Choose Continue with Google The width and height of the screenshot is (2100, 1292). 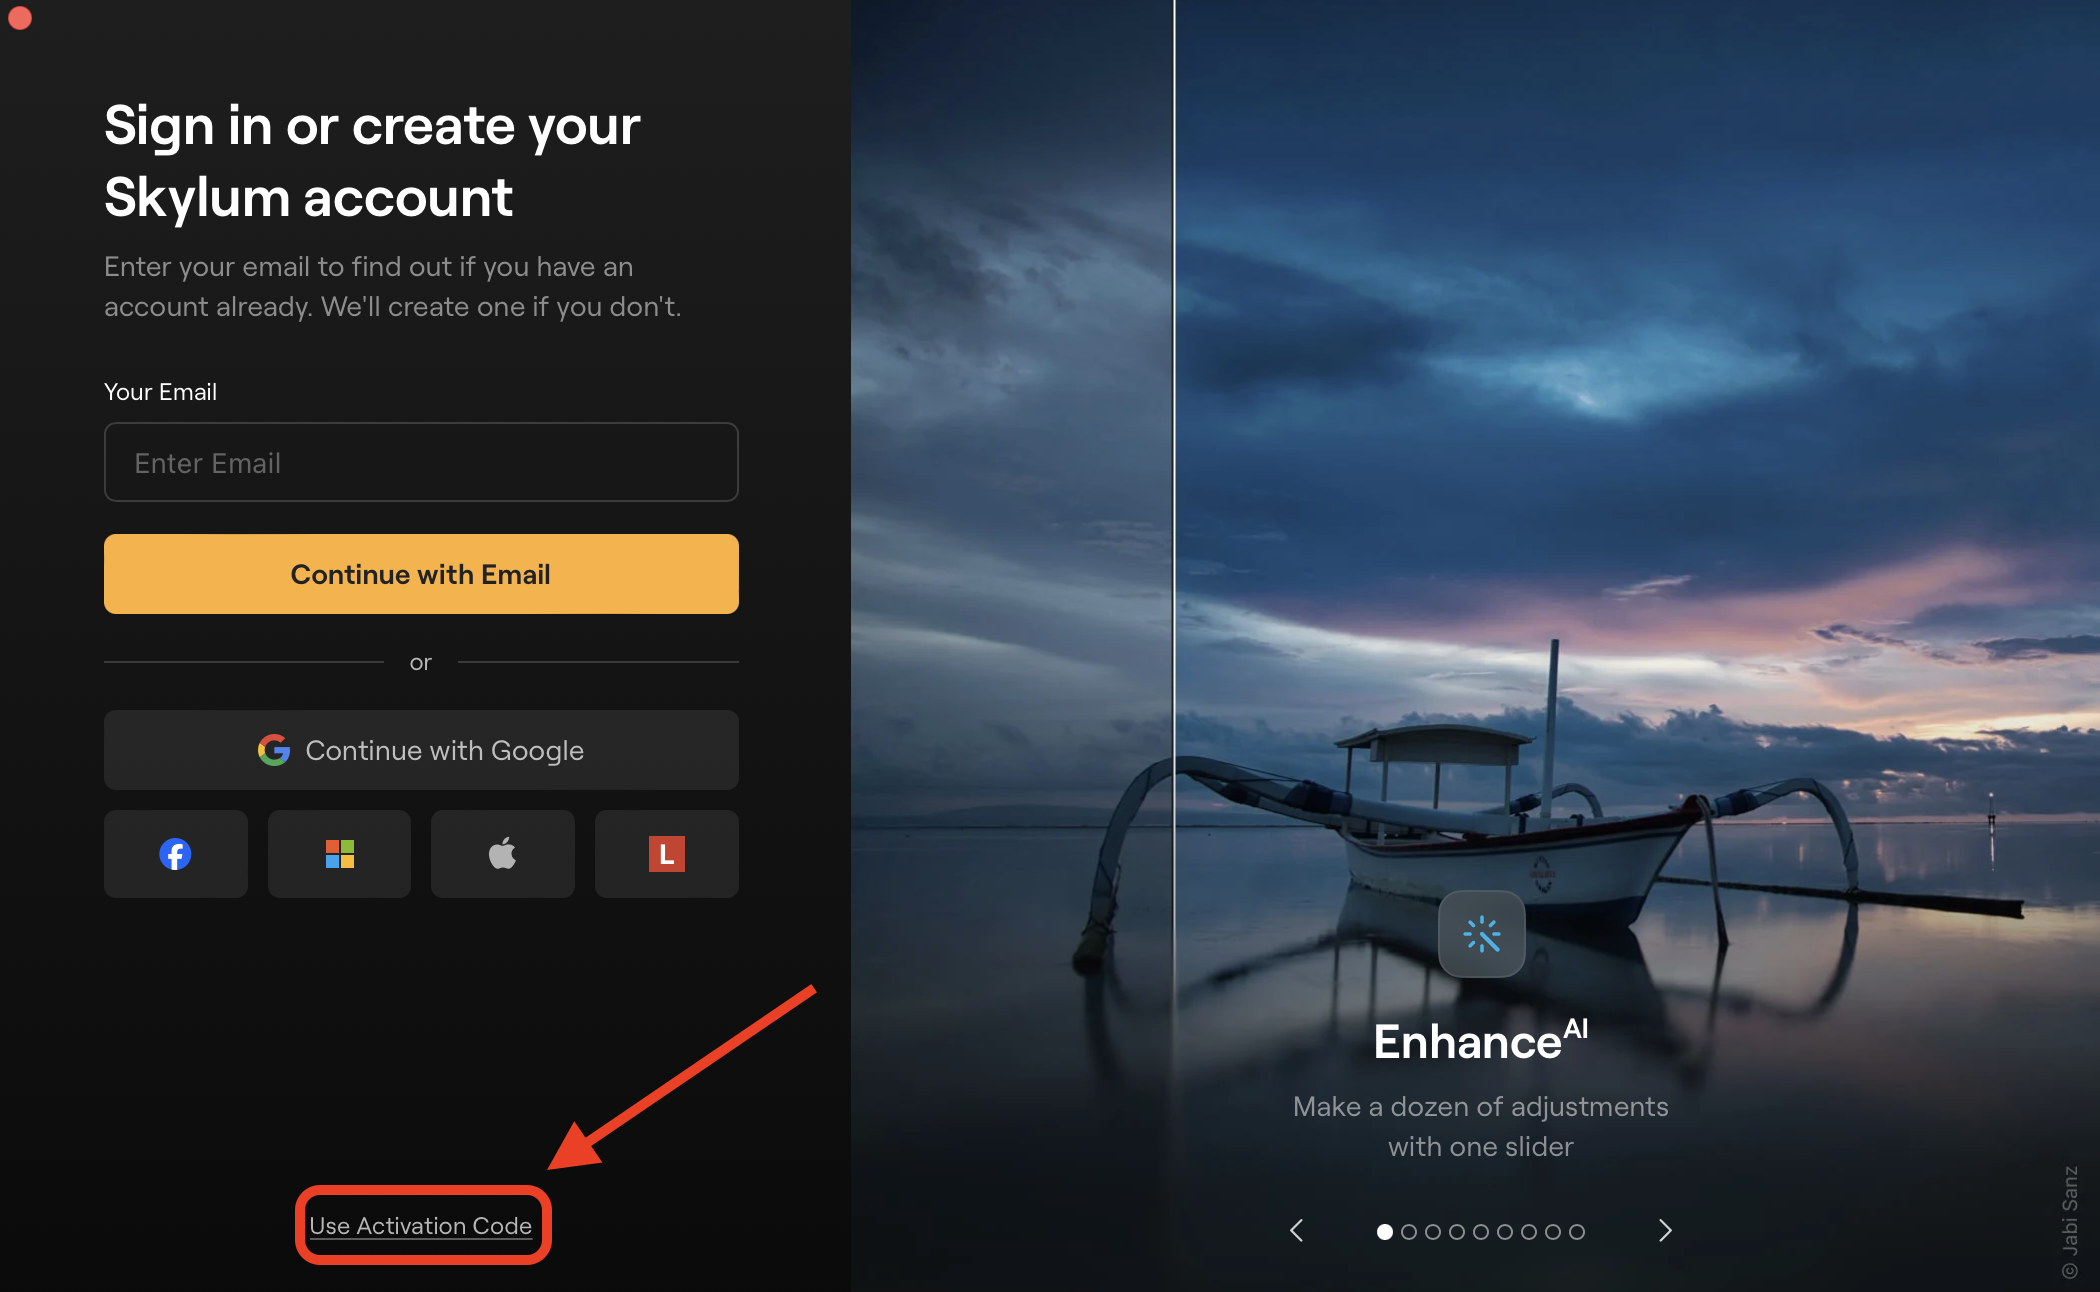tap(421, 750)
